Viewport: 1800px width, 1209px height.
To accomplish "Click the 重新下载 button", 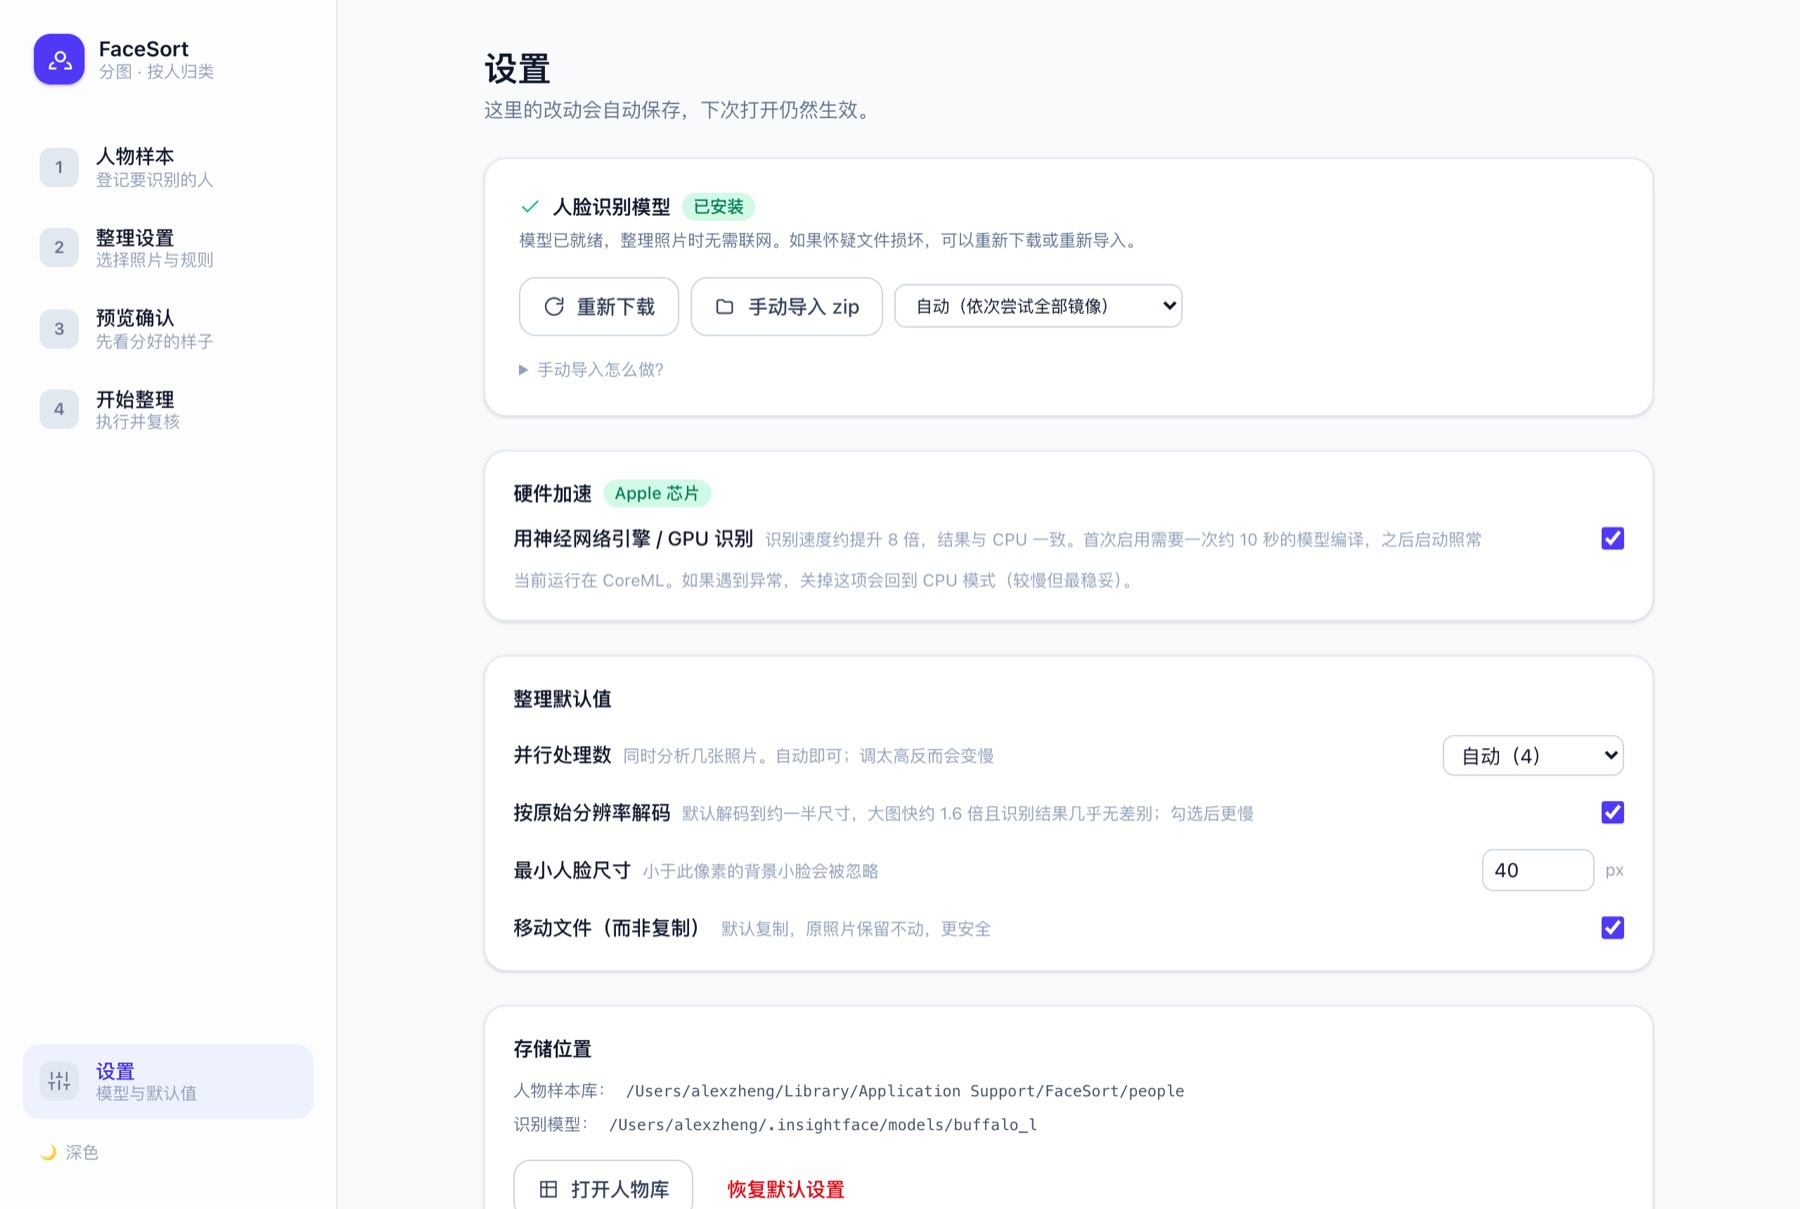I will (599, 306).
